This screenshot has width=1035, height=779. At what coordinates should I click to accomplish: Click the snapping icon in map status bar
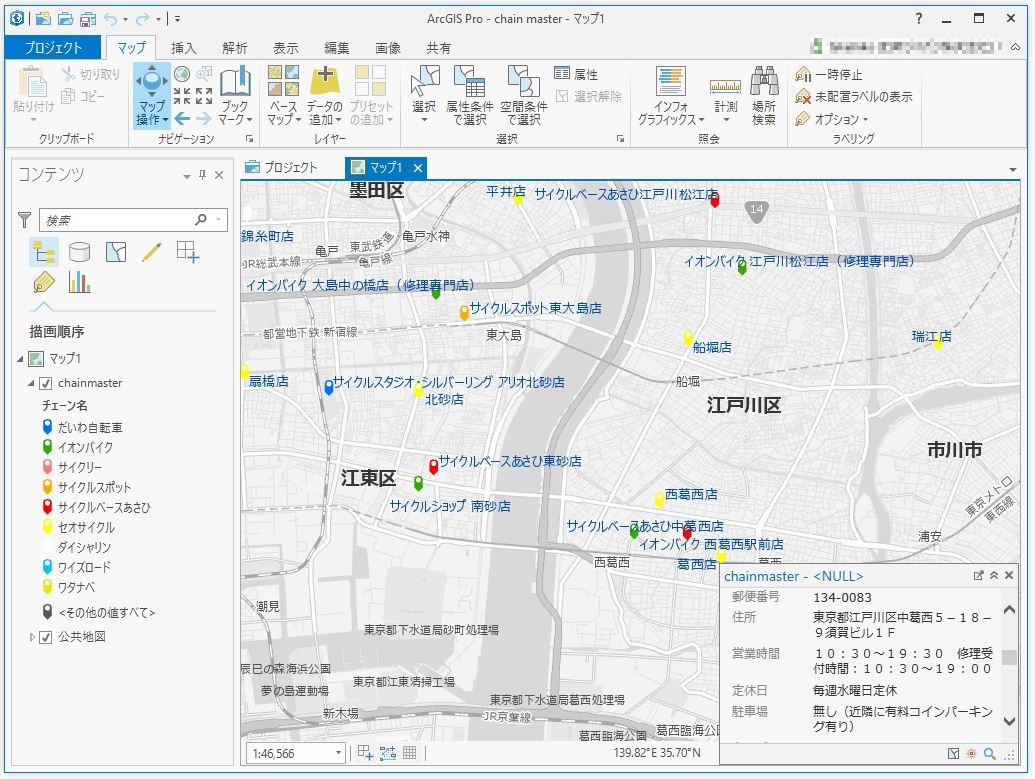[387, 752]
